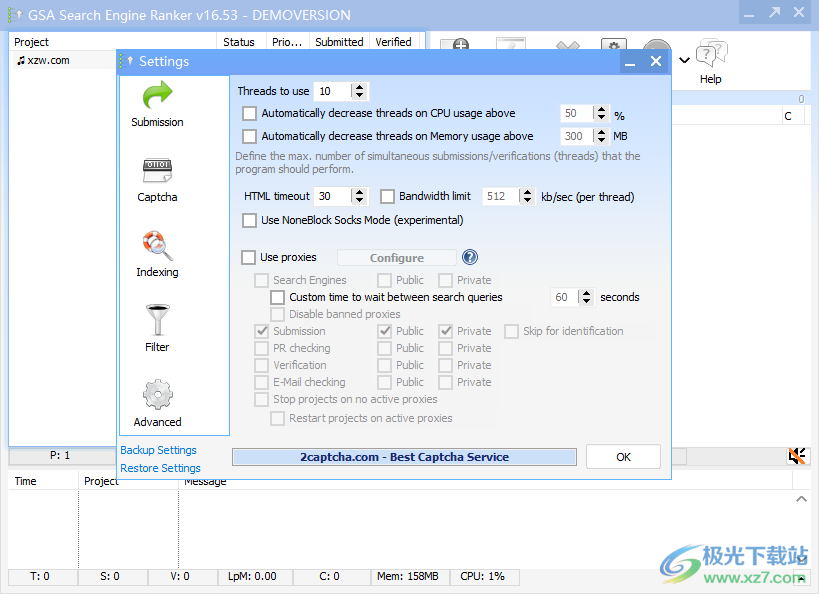Decrease Memory usage MB spinner
Screen dimensions: 819x594
601,140
